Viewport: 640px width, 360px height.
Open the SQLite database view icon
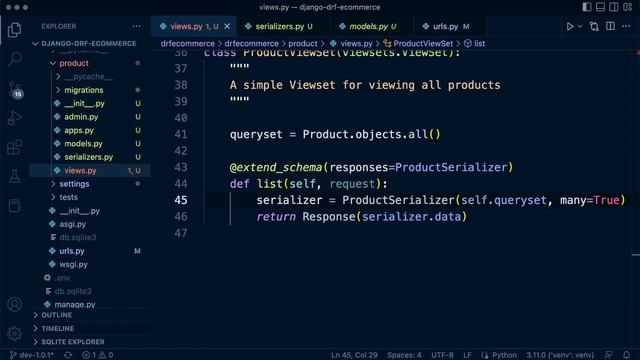(15, 206)
